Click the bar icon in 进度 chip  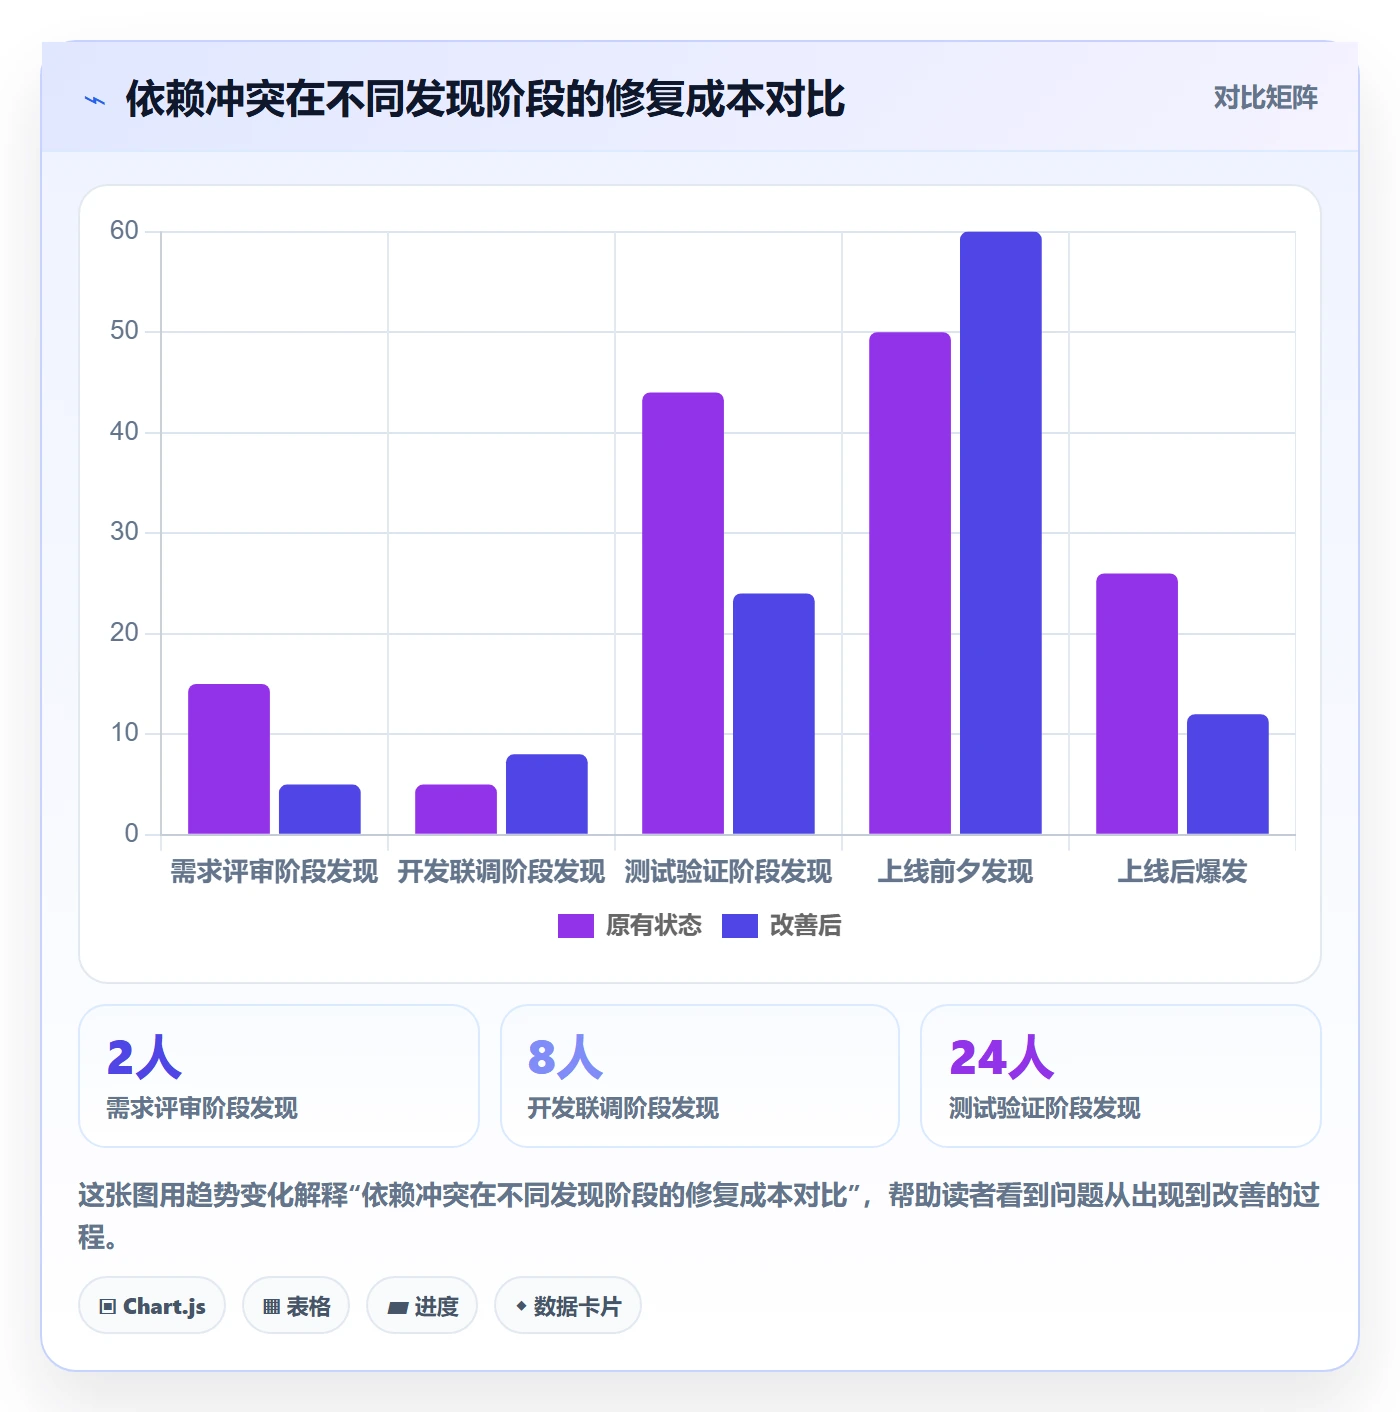[397, 1307]
